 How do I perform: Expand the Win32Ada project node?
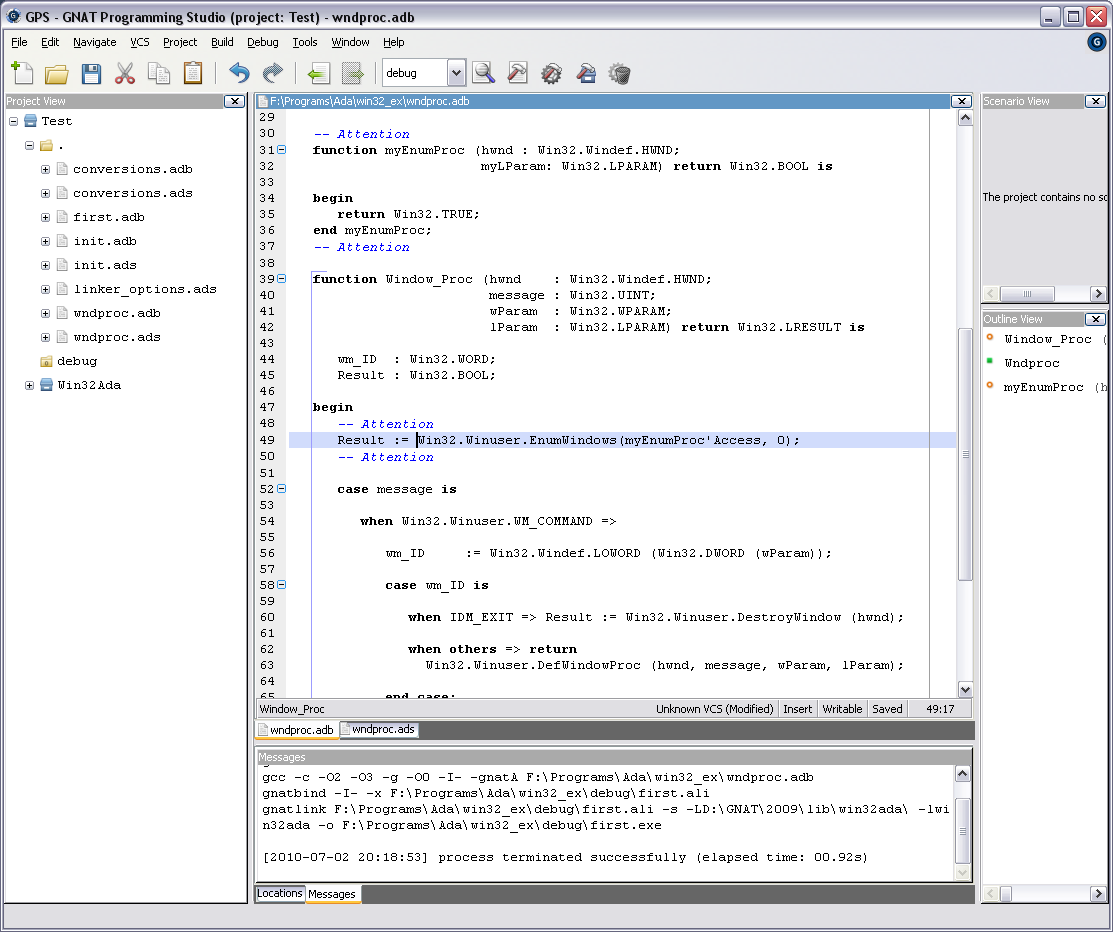tap(29, 385)
